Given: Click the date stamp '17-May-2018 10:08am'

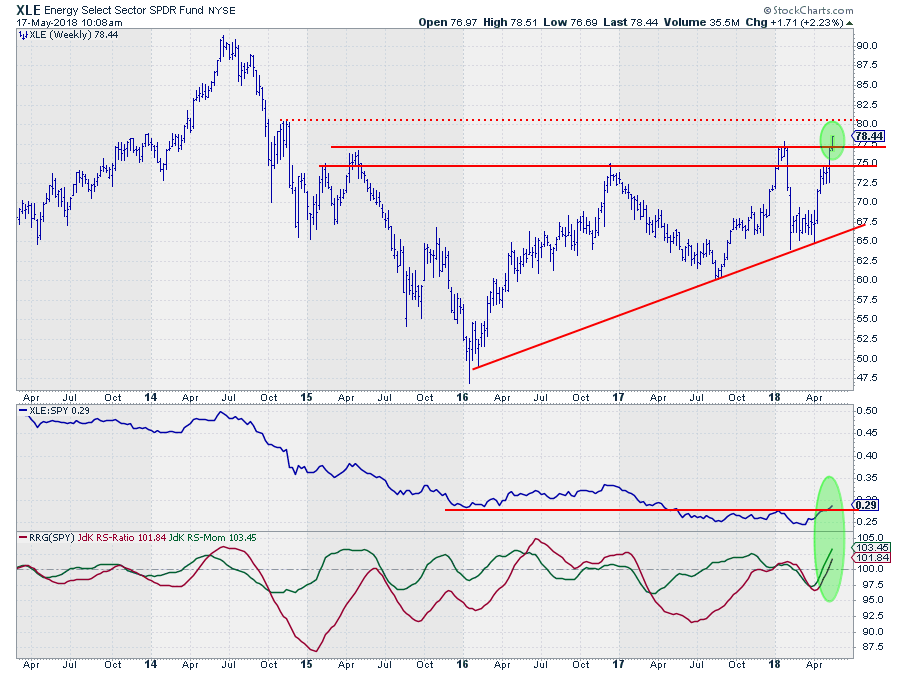Looking at the screenshot, I should point(69,22).
